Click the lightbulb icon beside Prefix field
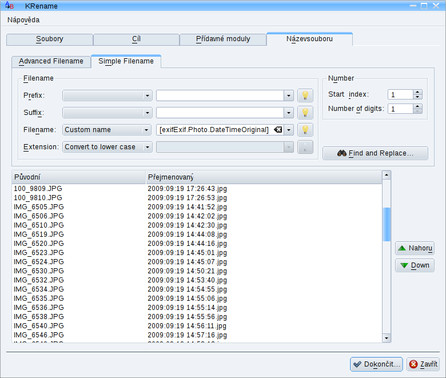Image resolution: width=446 pixels, height=378 pixels. (305, 95)
